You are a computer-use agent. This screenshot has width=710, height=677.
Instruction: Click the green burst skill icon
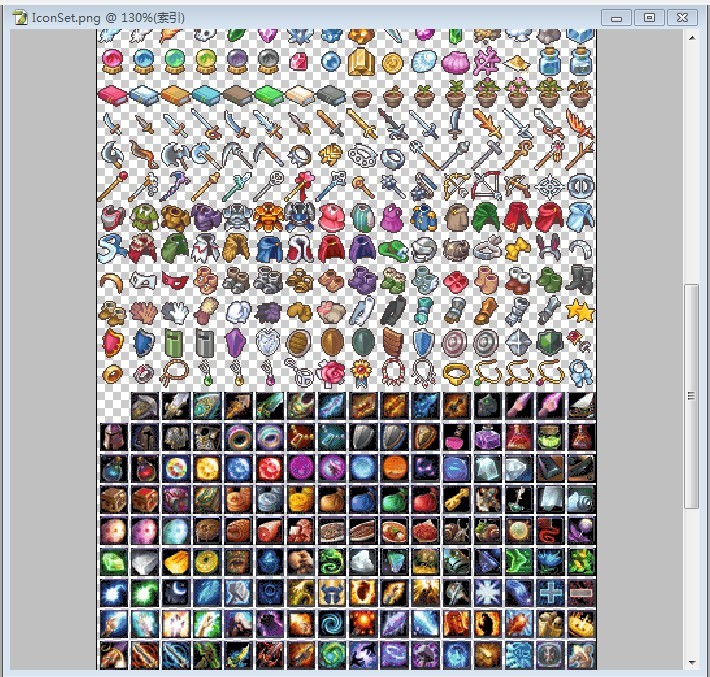pos(145,593)
